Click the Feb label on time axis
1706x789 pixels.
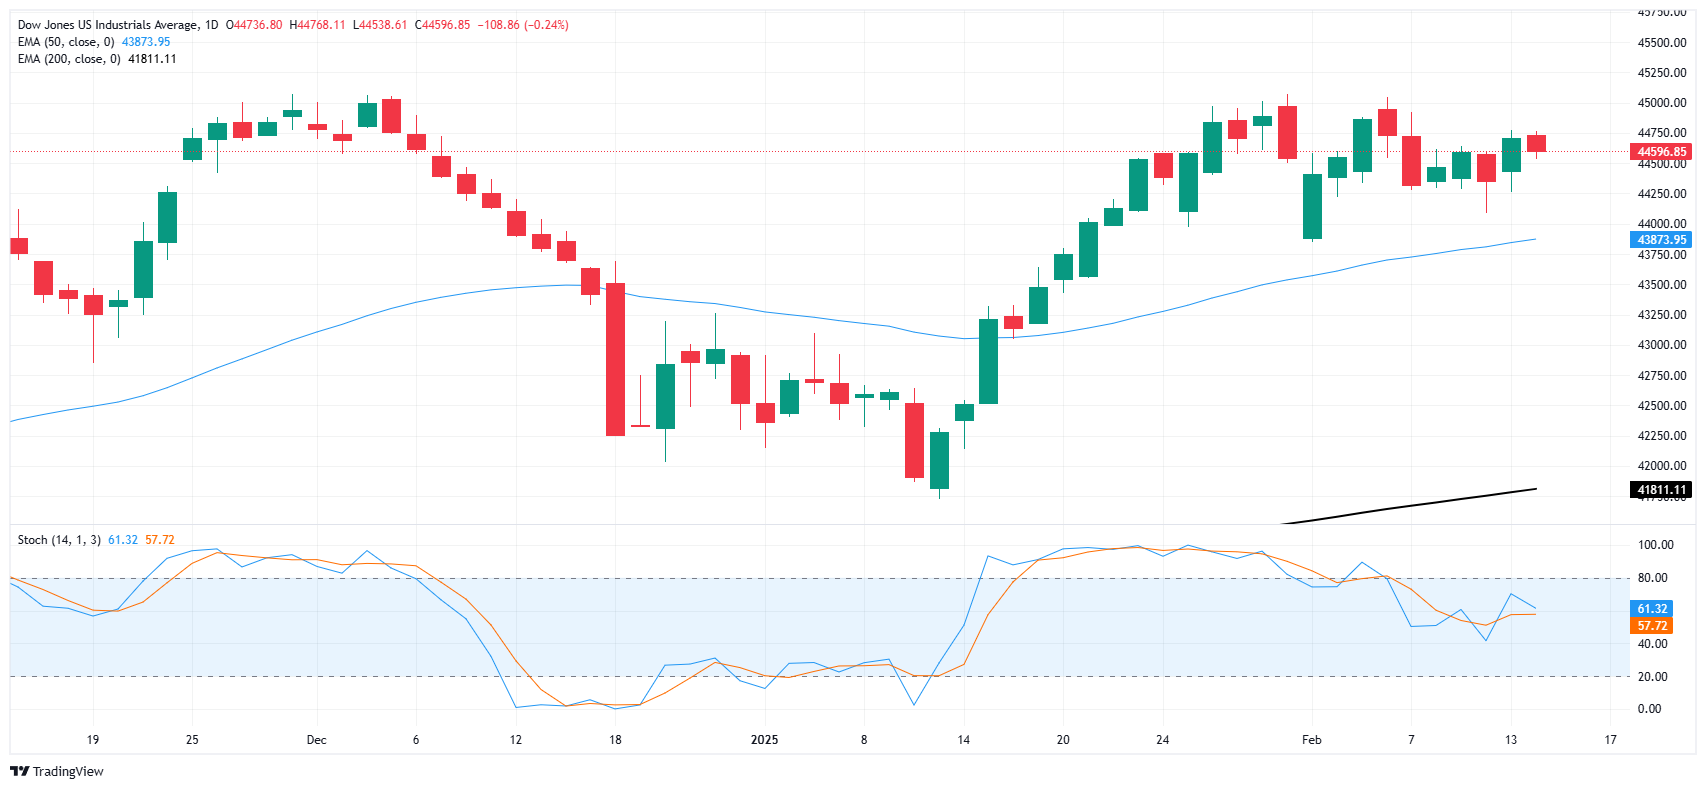[1311, 740]
